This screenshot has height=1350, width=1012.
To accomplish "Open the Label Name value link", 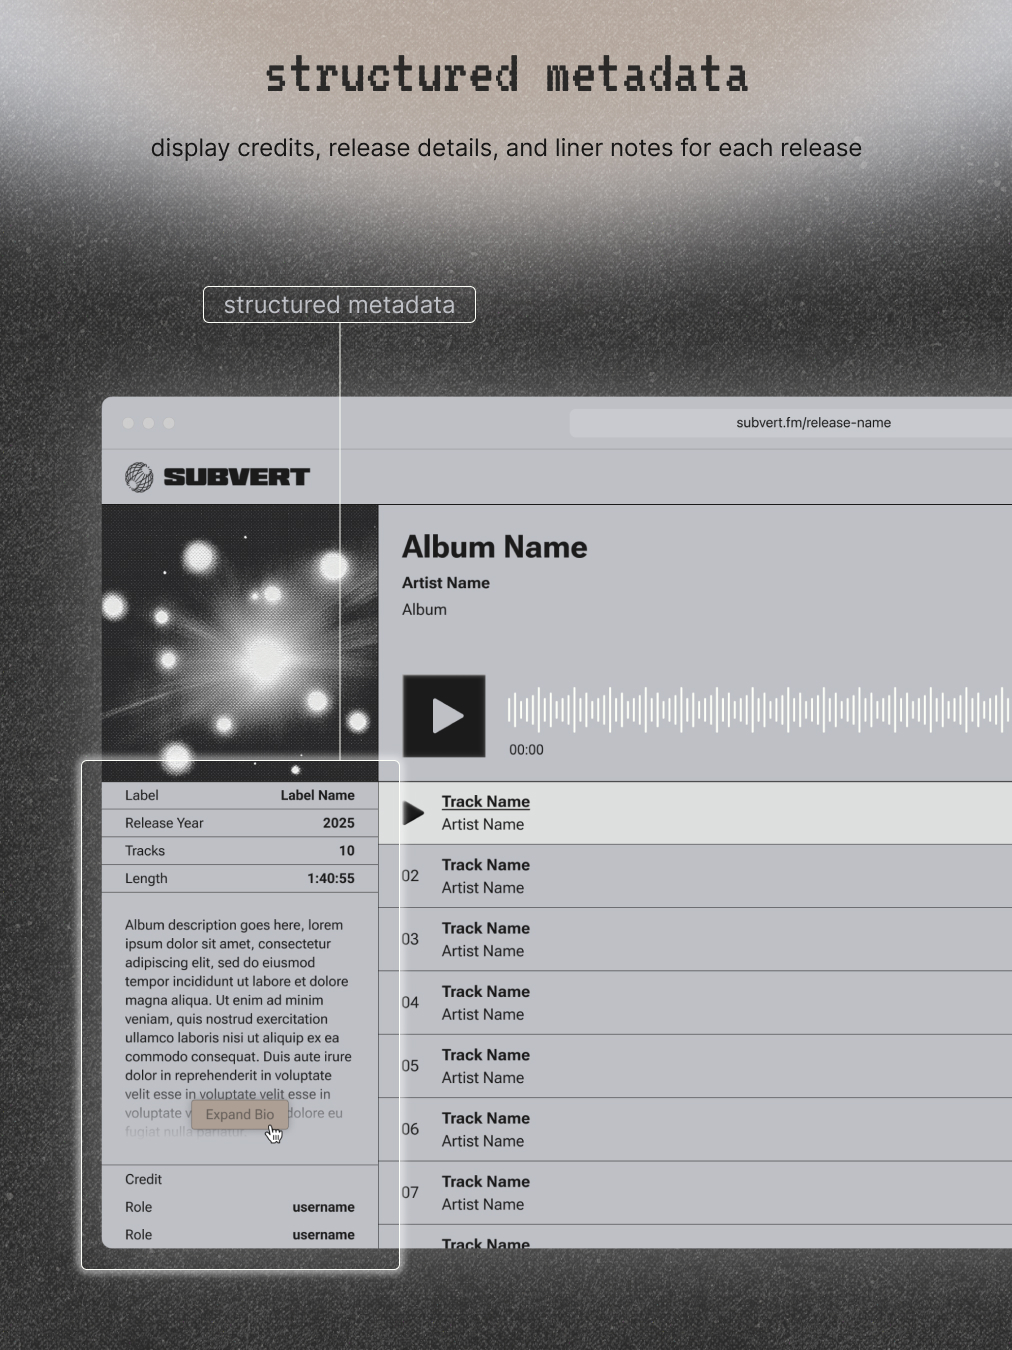I will click(317, 796).
